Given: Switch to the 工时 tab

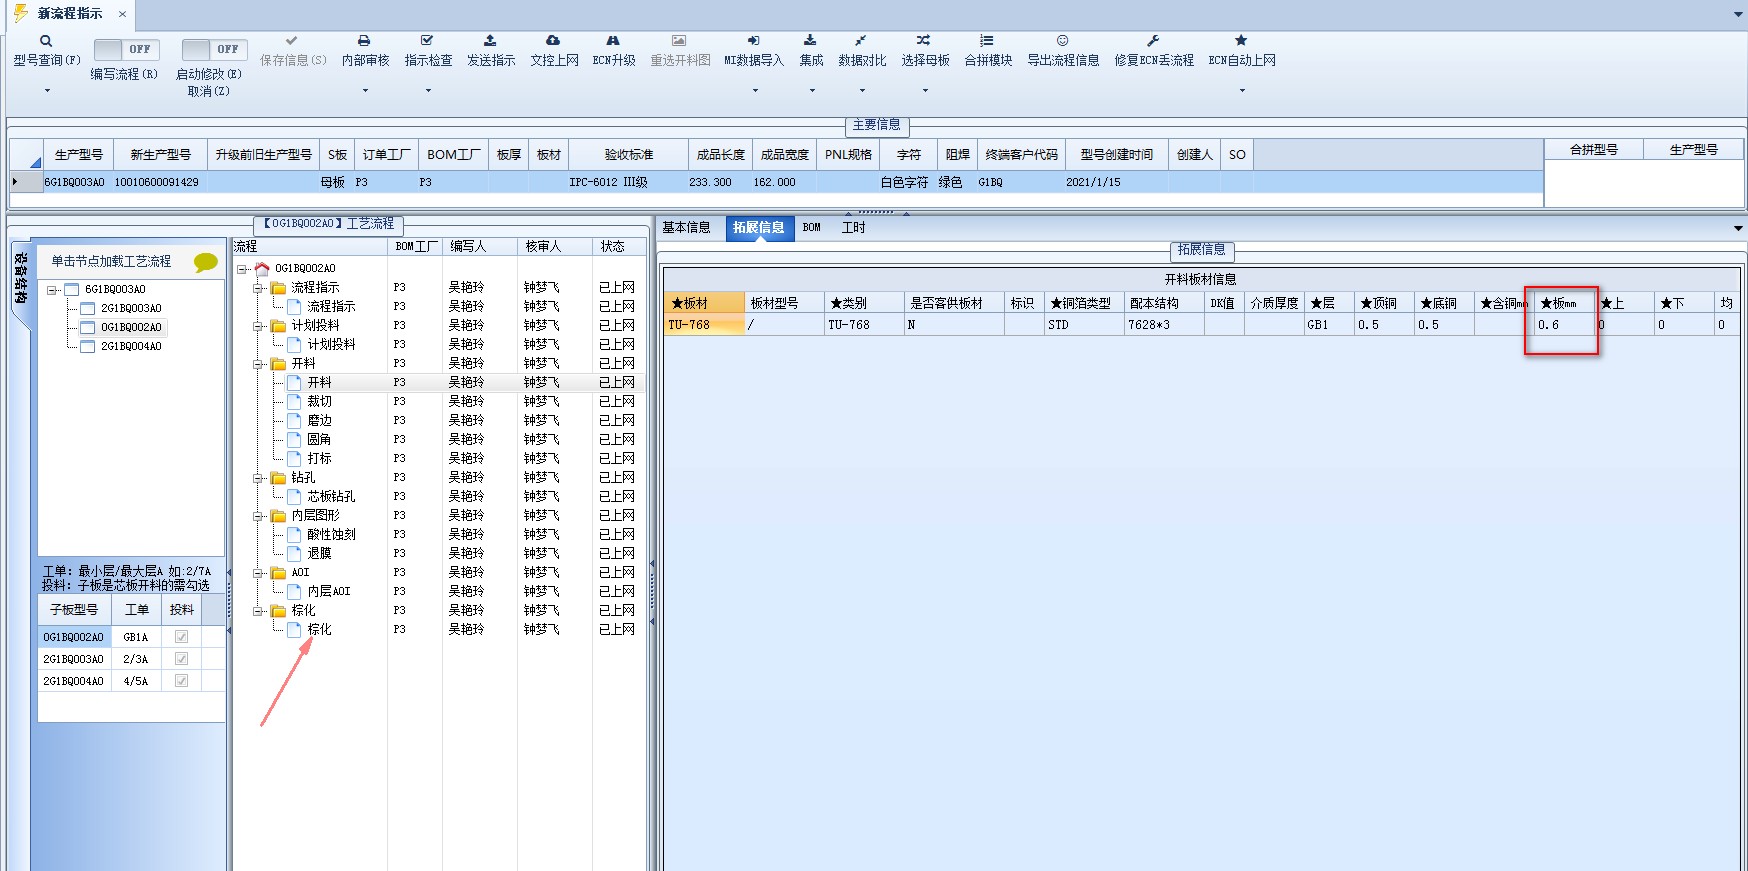Looking at the screenshot, I should point(853,228).
